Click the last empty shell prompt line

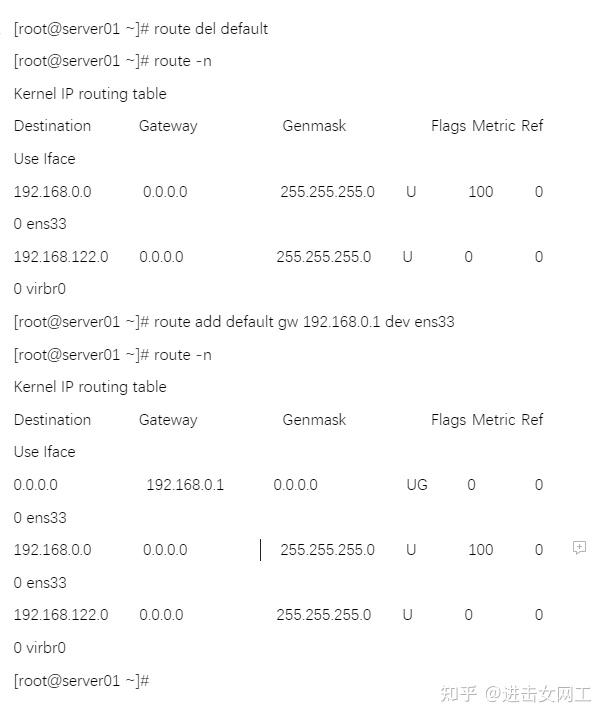[81, 681]
